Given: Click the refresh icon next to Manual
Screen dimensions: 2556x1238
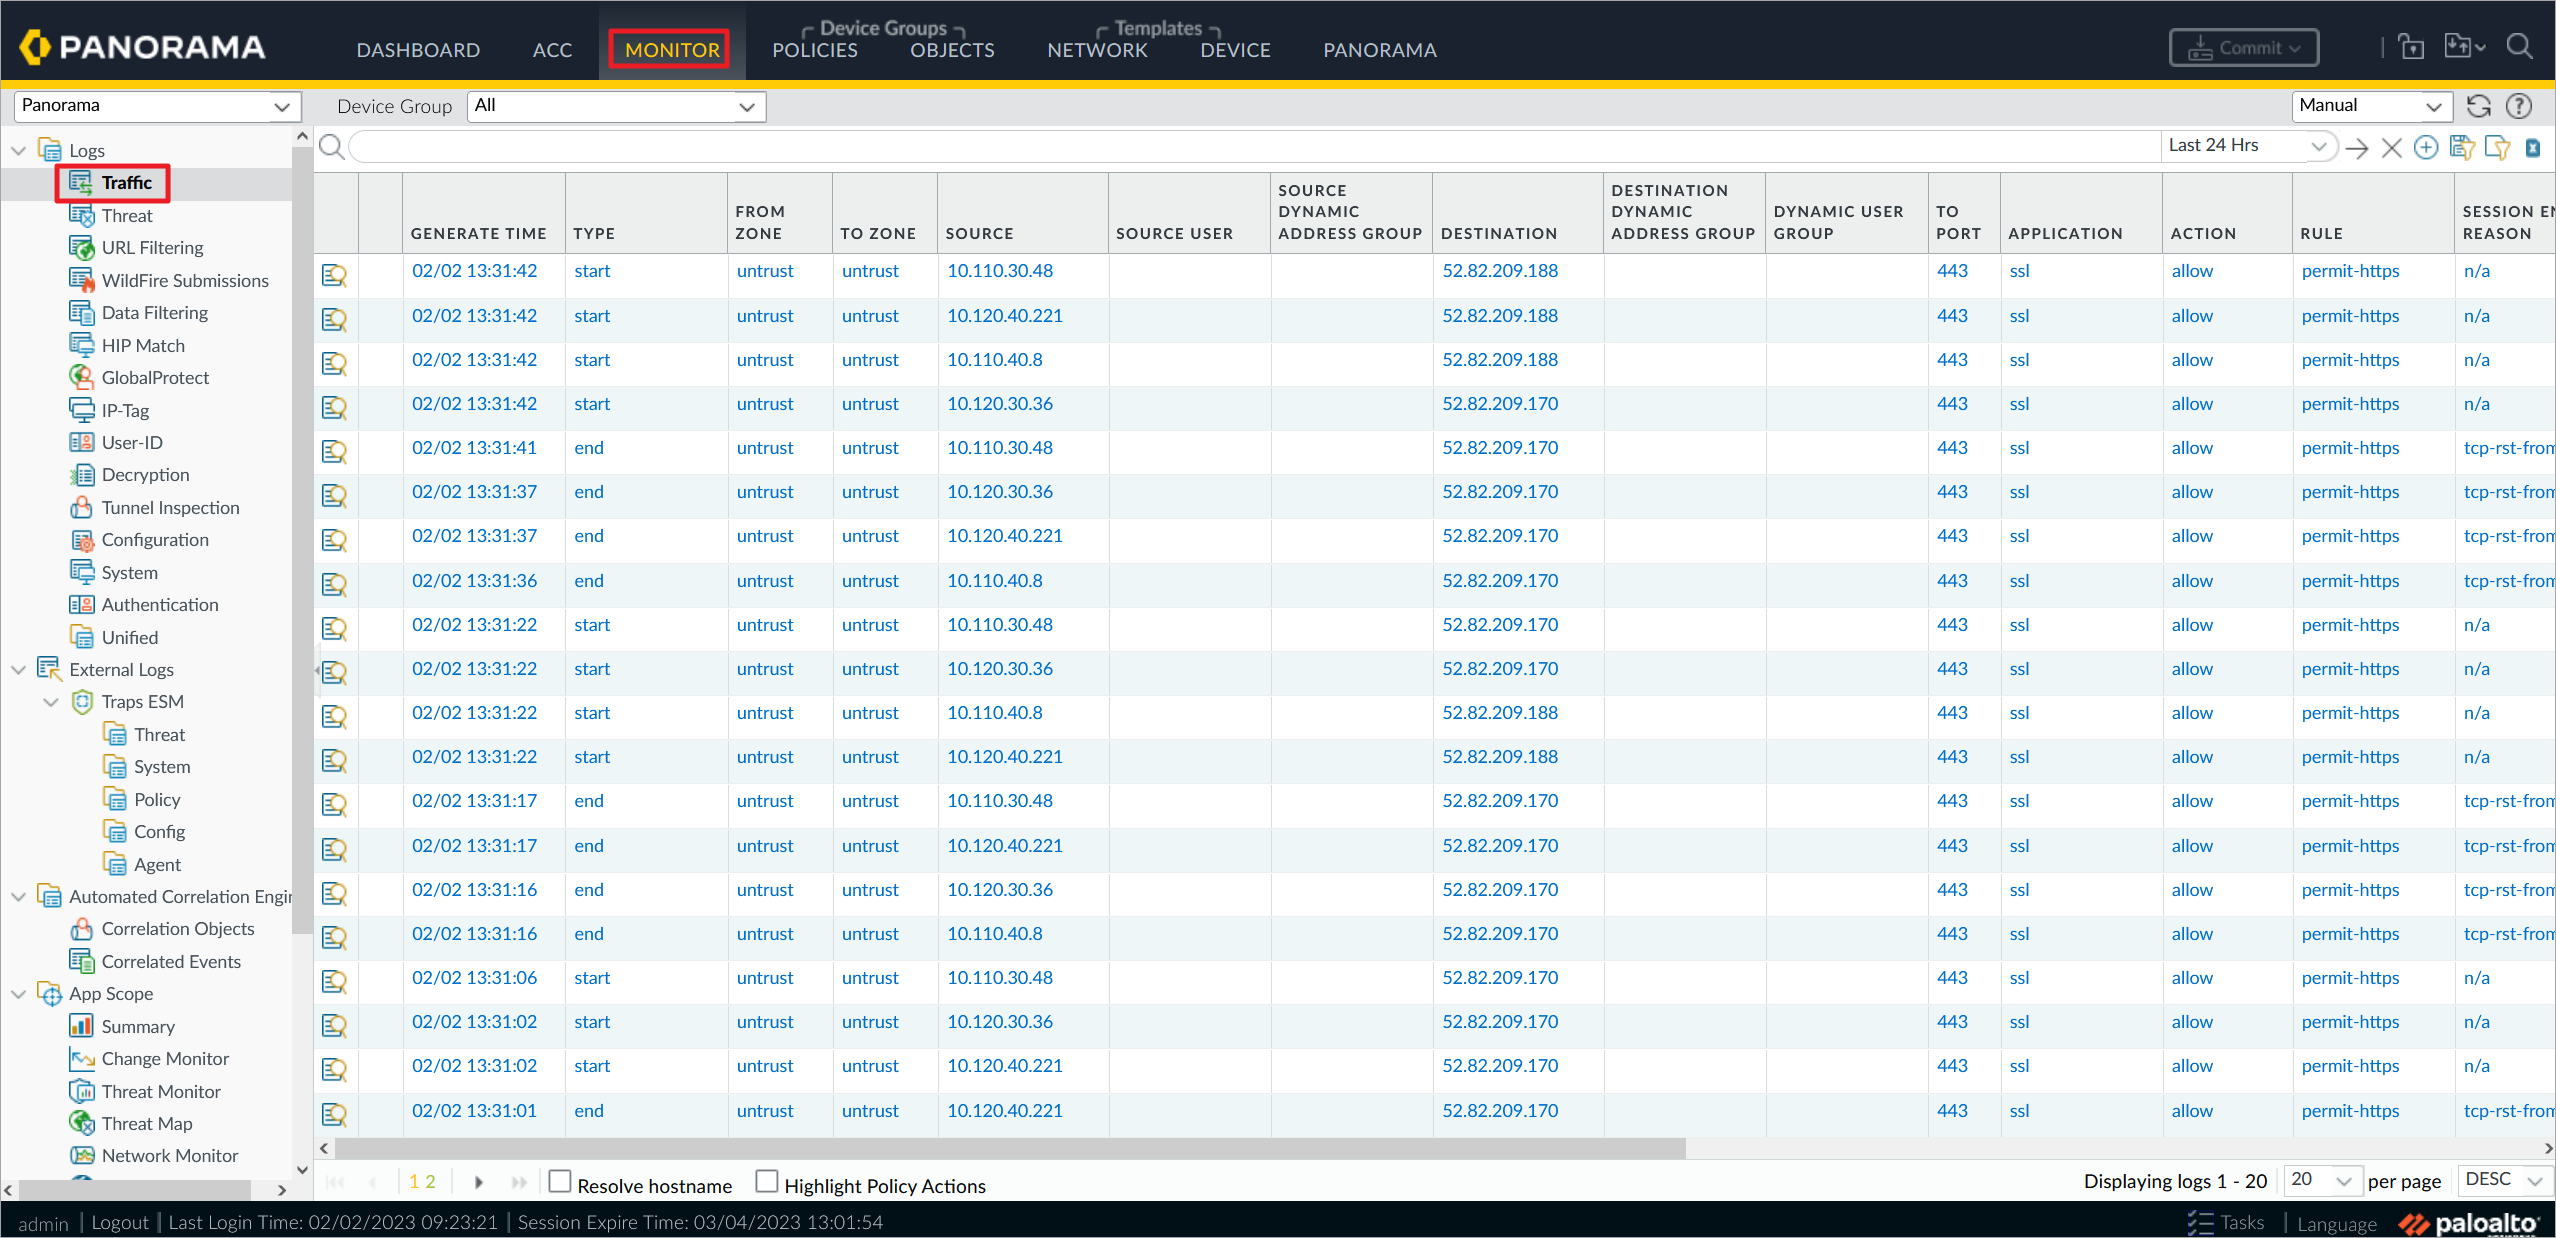Looking at the screenshot, I should click(x=2478, y=106).
